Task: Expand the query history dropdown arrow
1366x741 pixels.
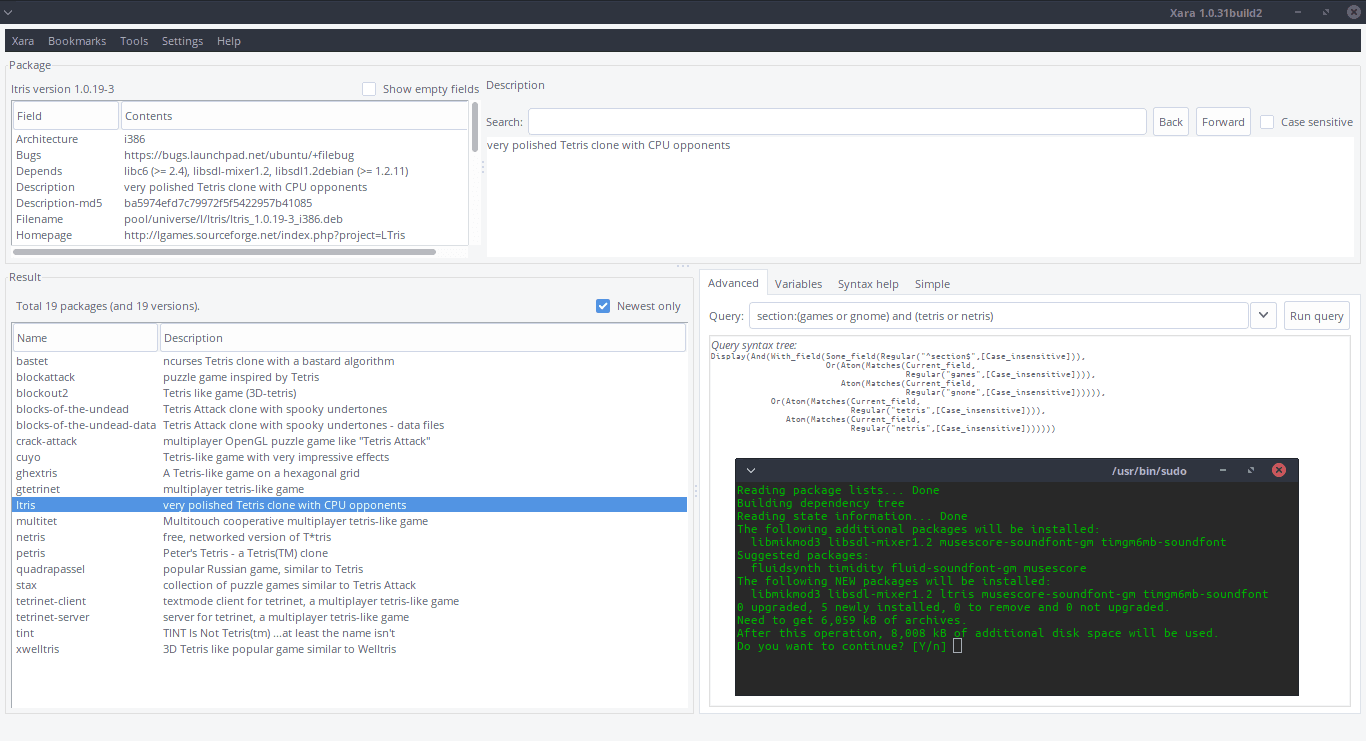Action: pyautogui.click(x=1263, y=316)
